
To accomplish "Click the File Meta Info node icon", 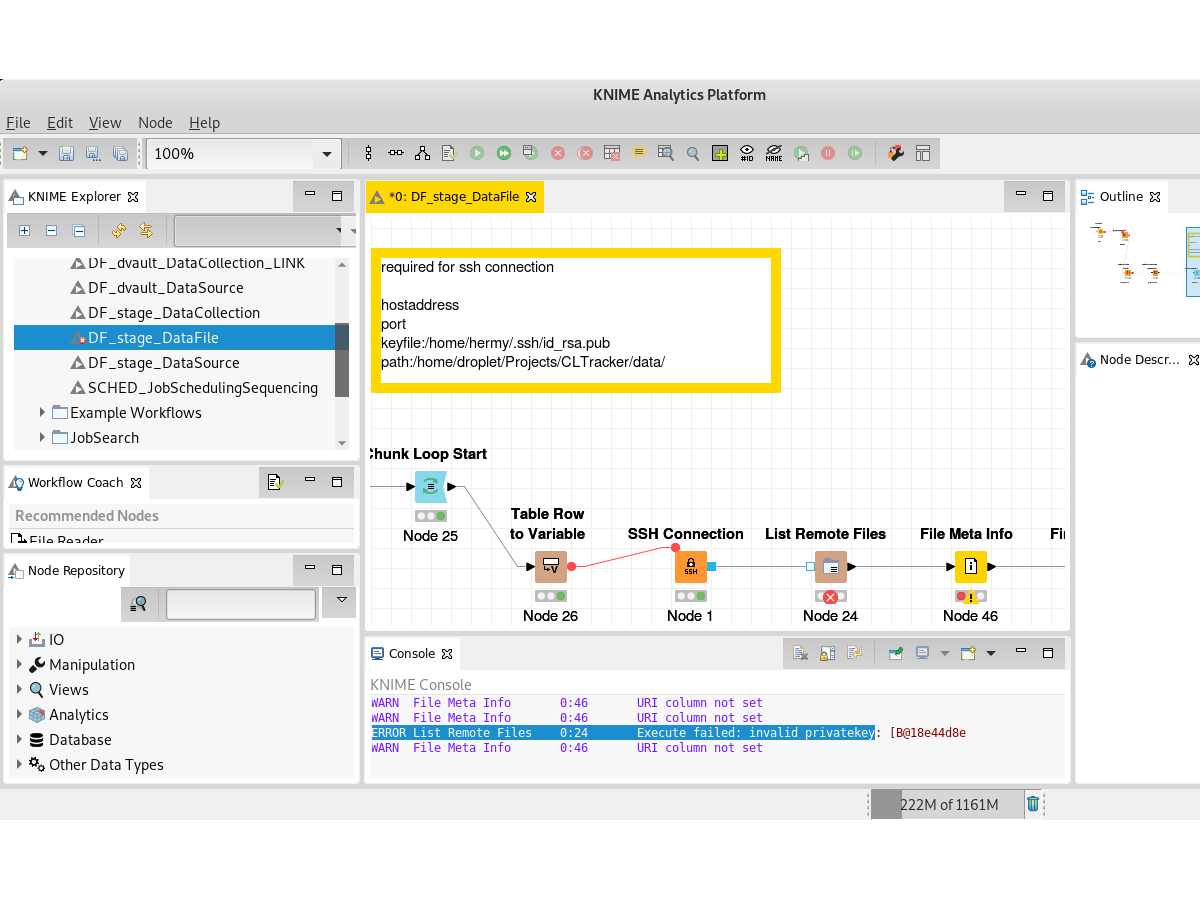I will [x=970, y=566].
